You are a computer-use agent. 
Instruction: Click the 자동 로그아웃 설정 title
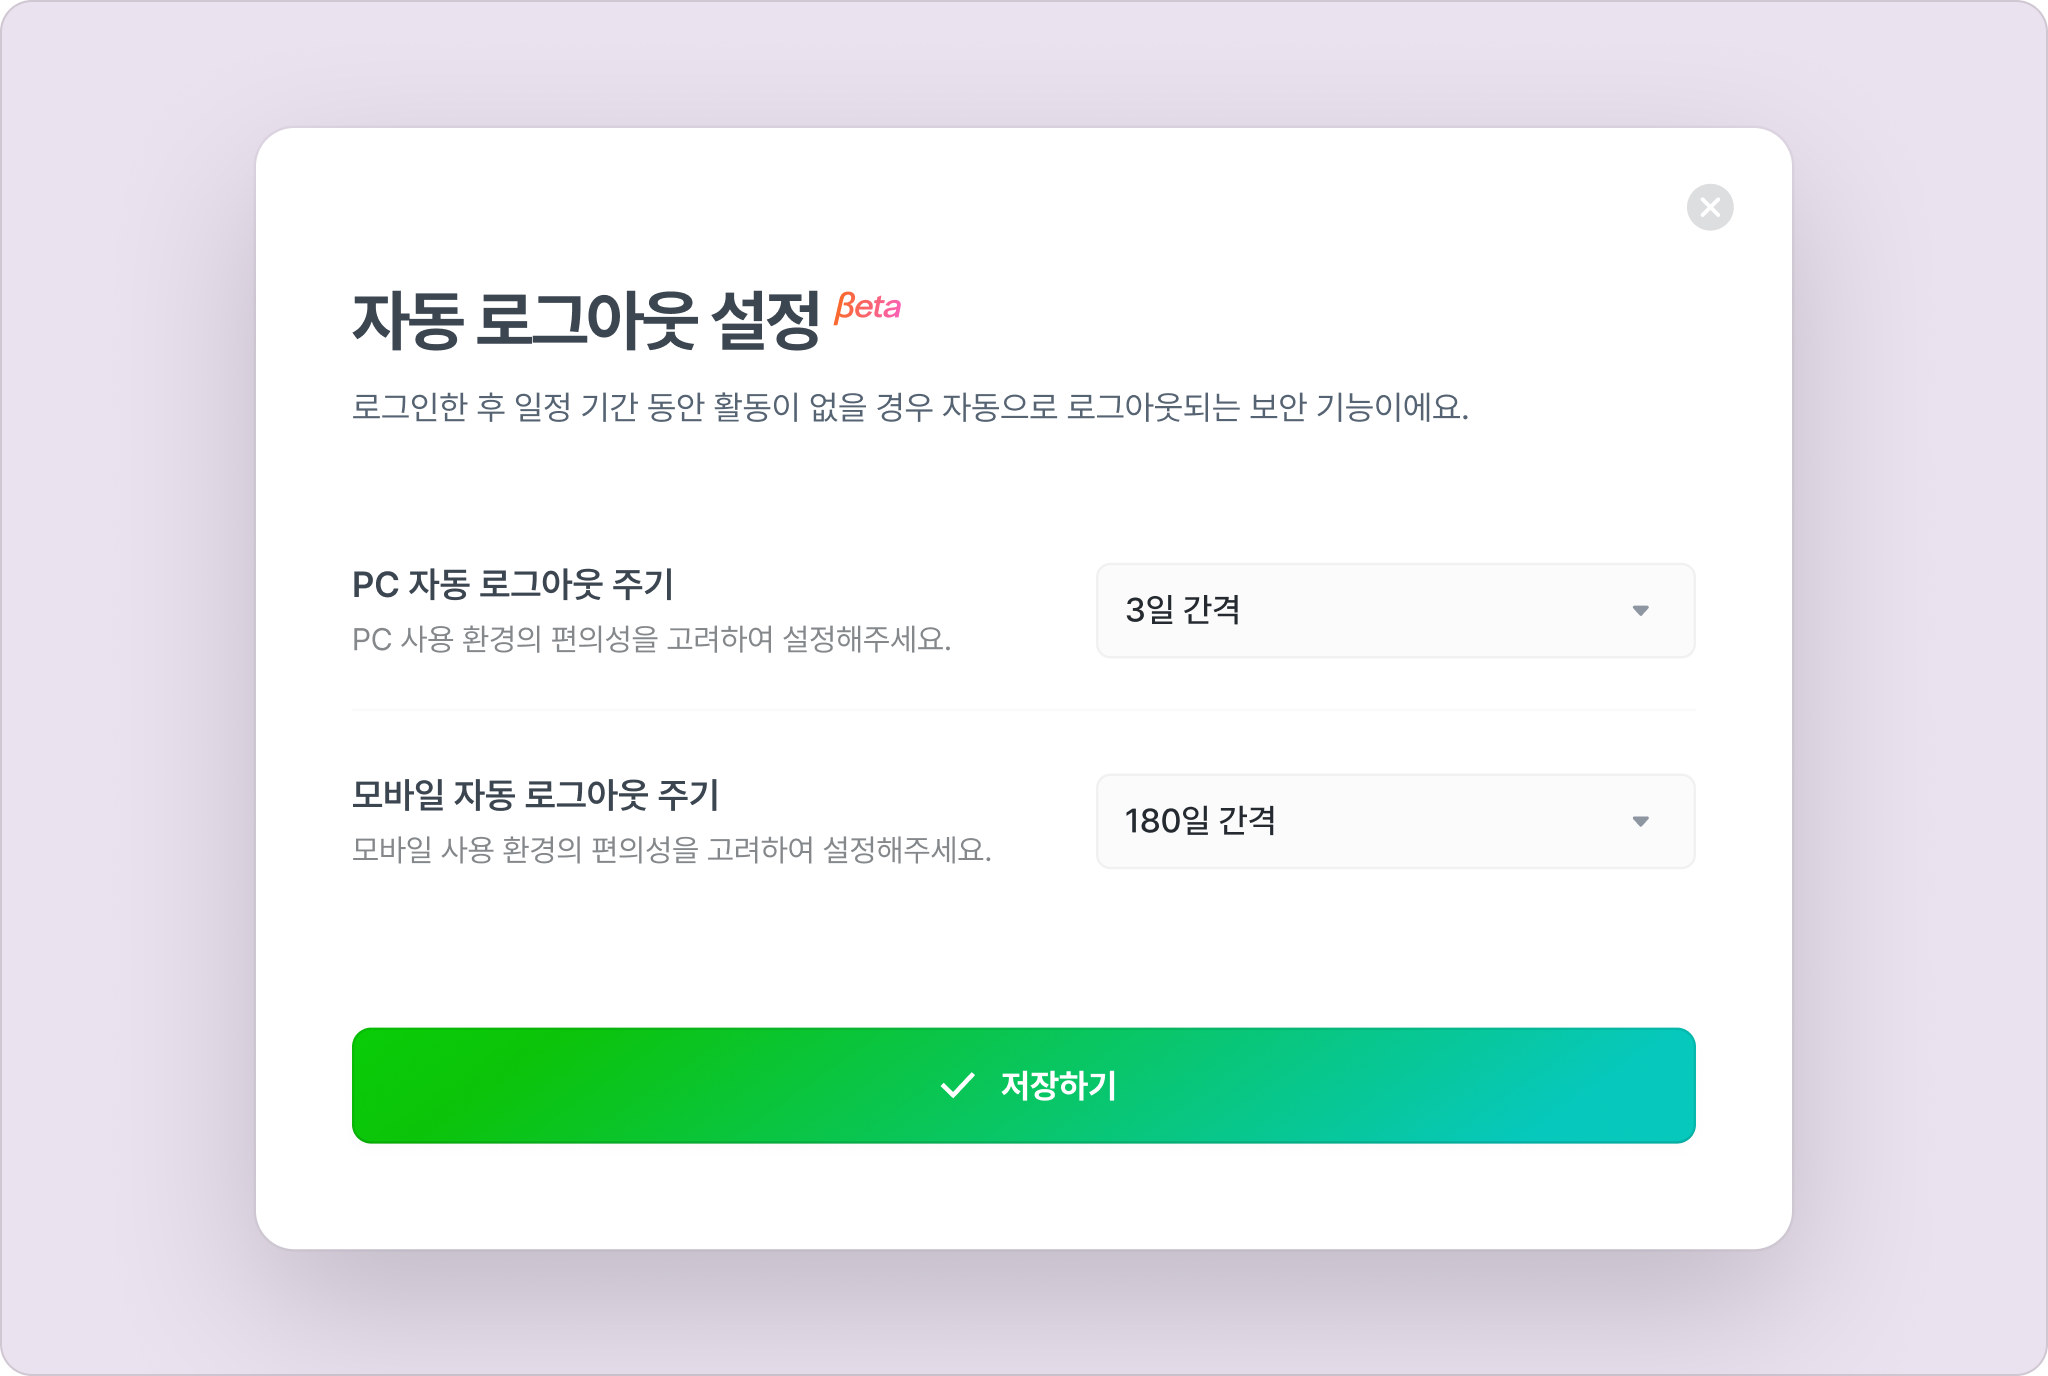(x=586, y=321)
